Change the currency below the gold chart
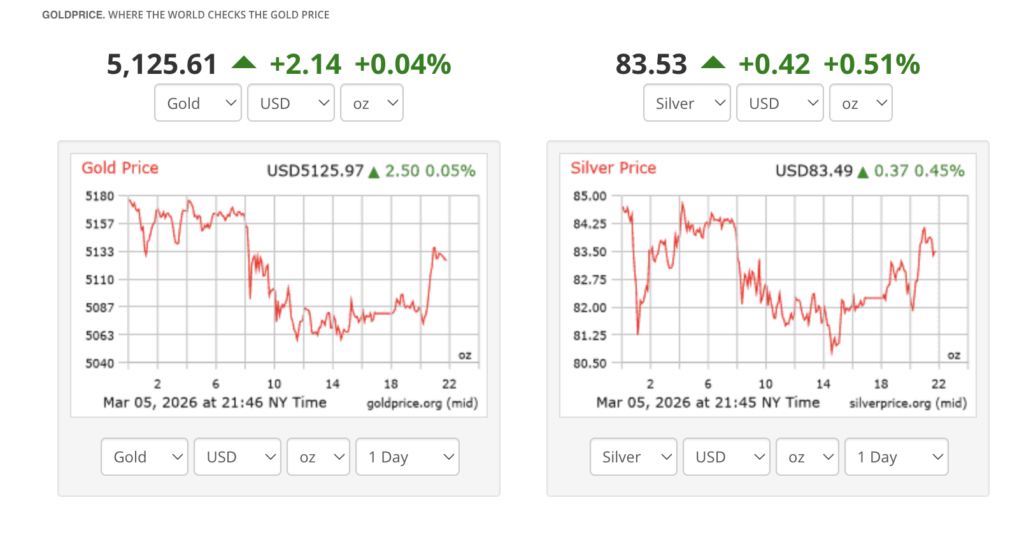 [x=237, y=457]
